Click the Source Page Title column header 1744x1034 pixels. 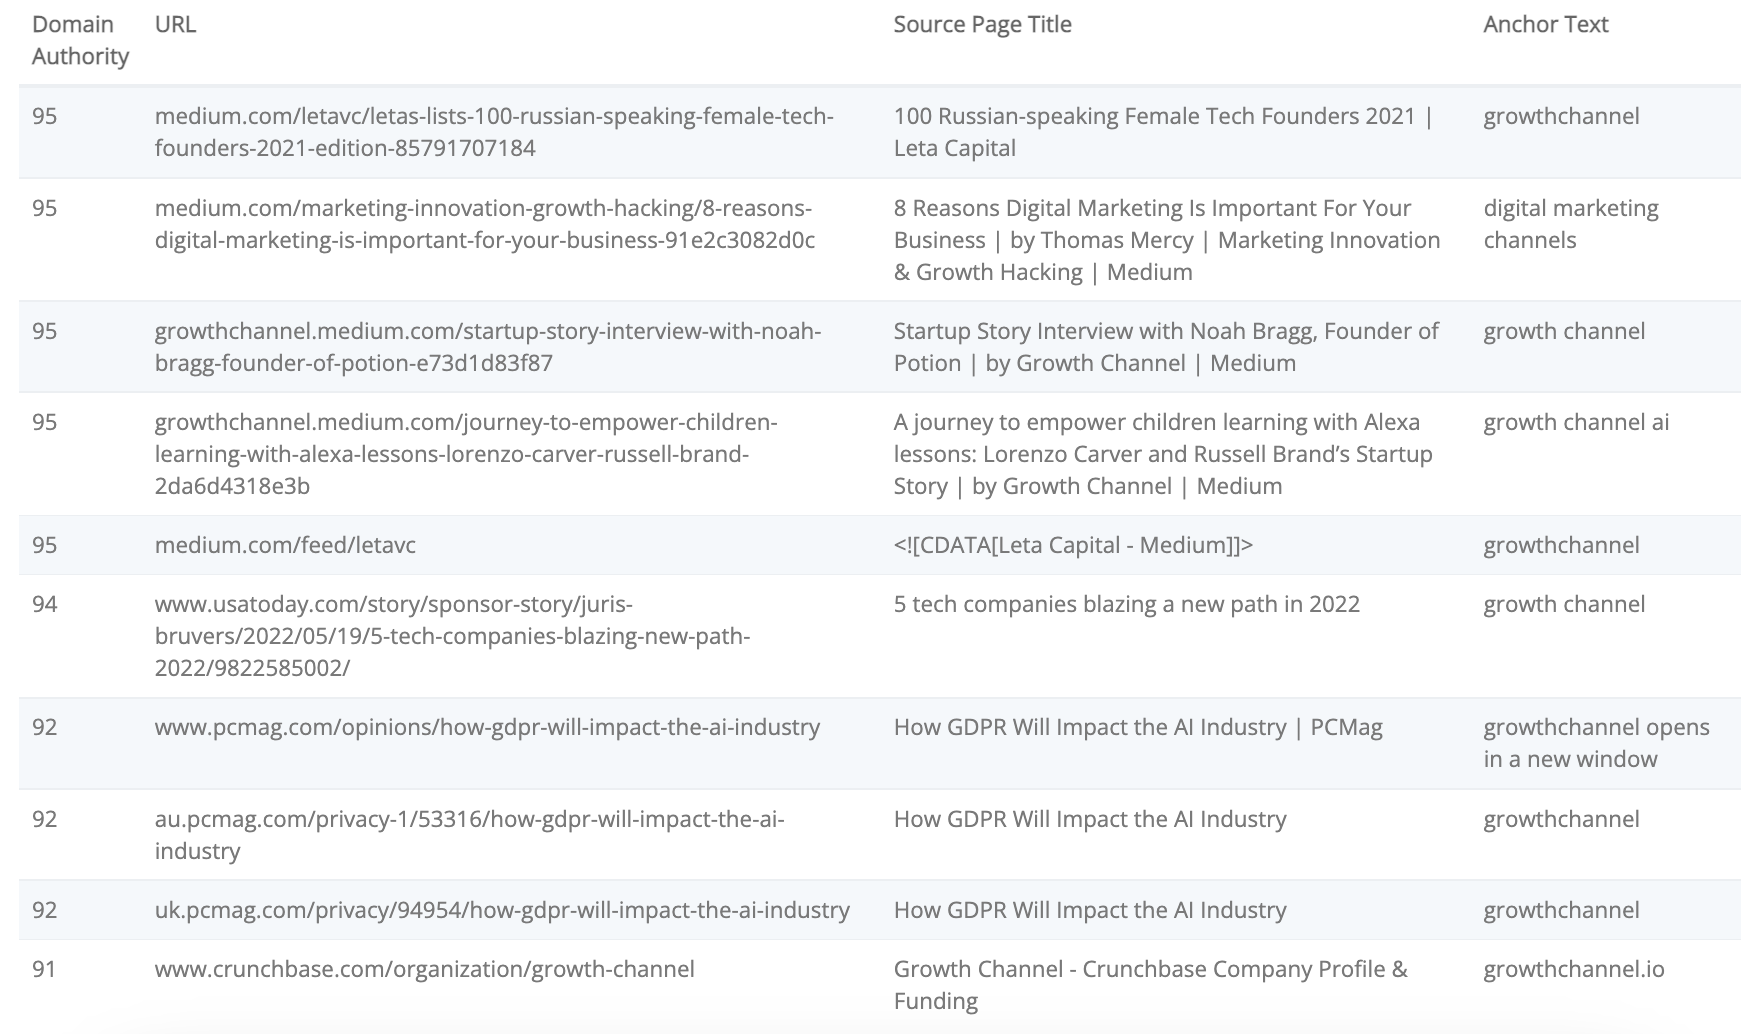(982, 24)
